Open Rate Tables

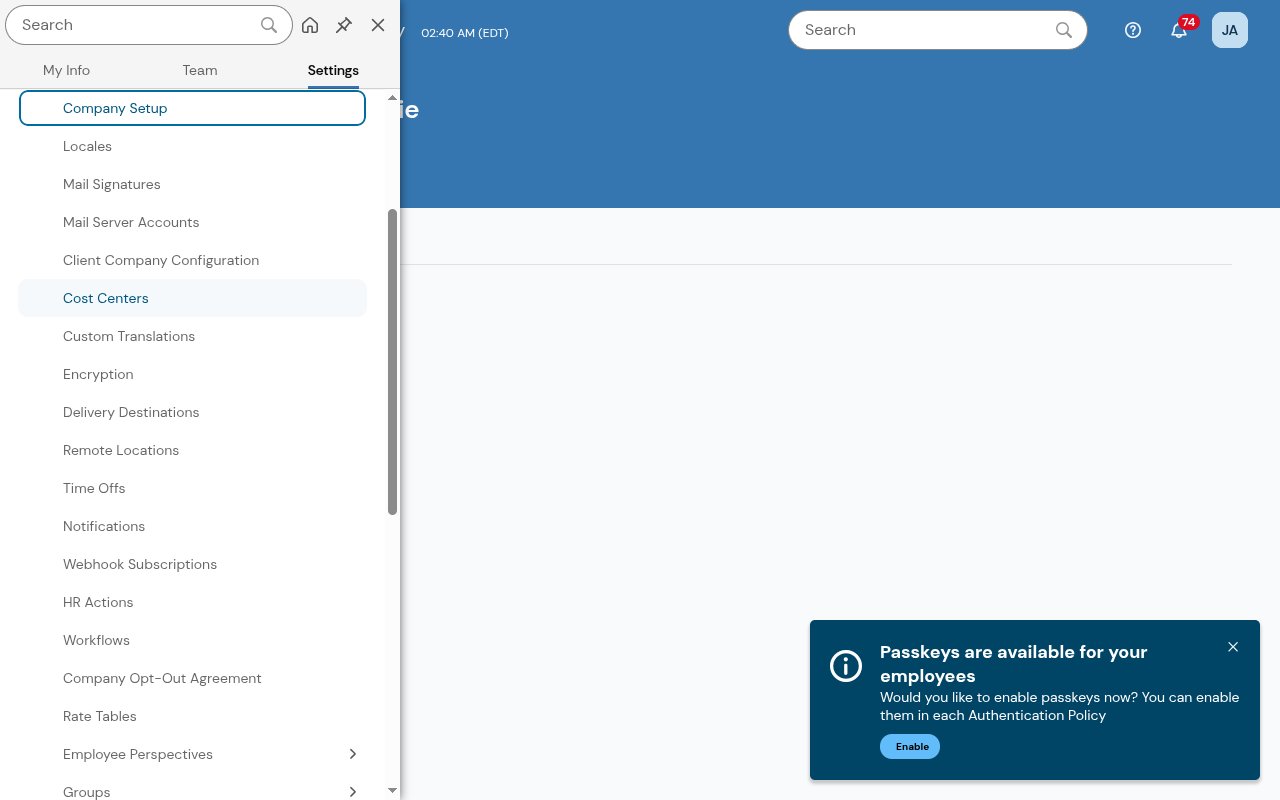coord(193,716)
